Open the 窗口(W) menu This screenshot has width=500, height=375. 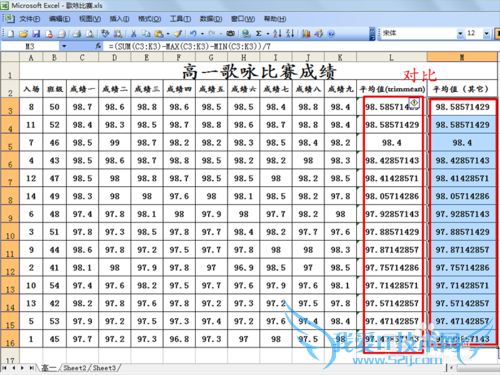point(243,19)
